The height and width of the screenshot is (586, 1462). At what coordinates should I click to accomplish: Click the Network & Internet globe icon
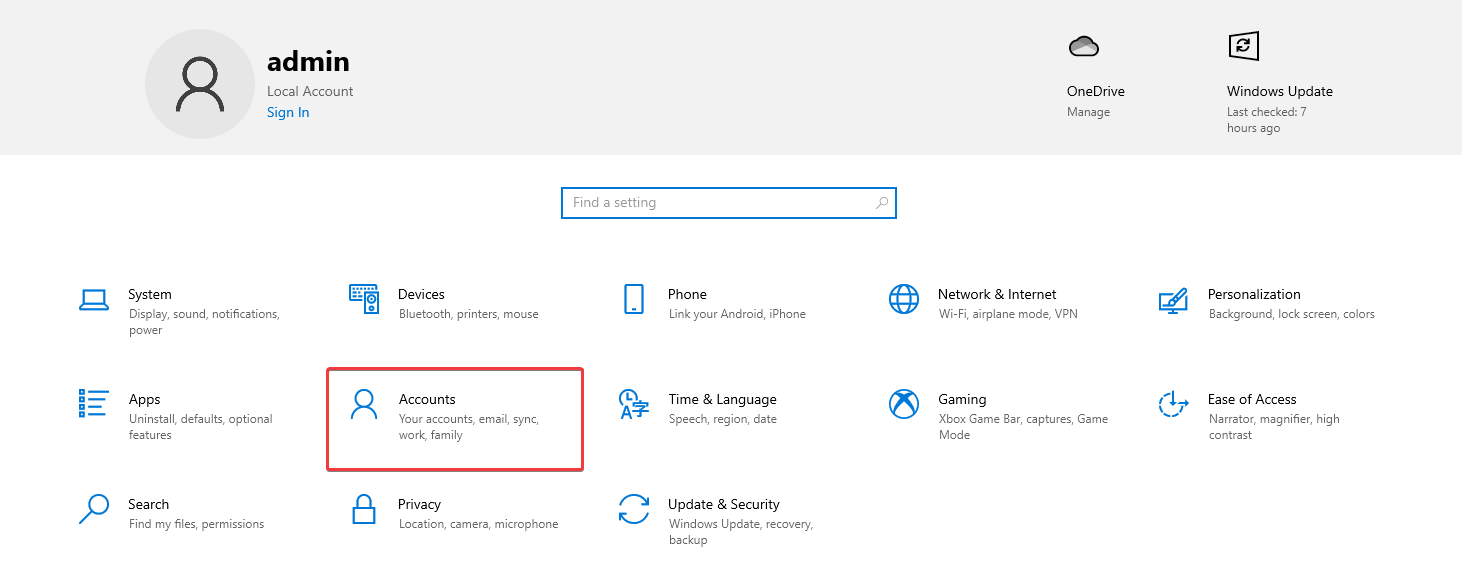[904, 299]
